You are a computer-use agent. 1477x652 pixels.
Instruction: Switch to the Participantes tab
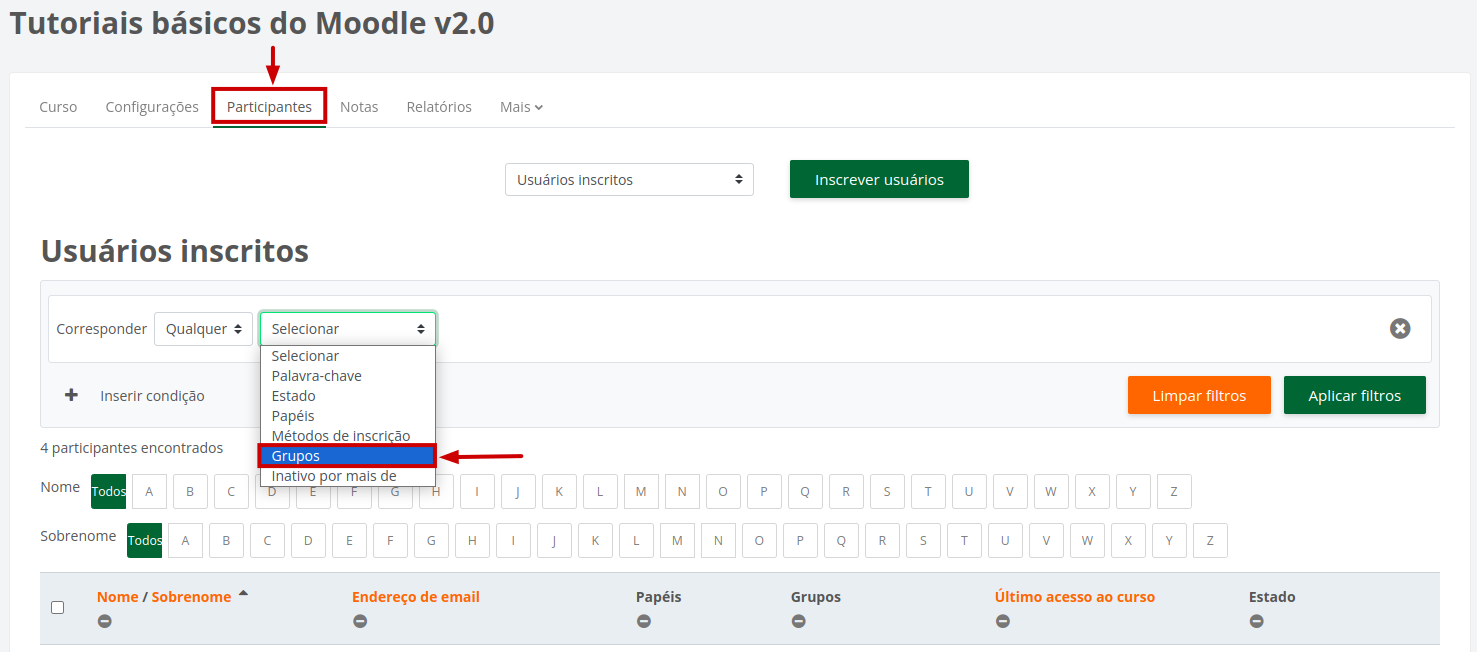pos(269,107)
